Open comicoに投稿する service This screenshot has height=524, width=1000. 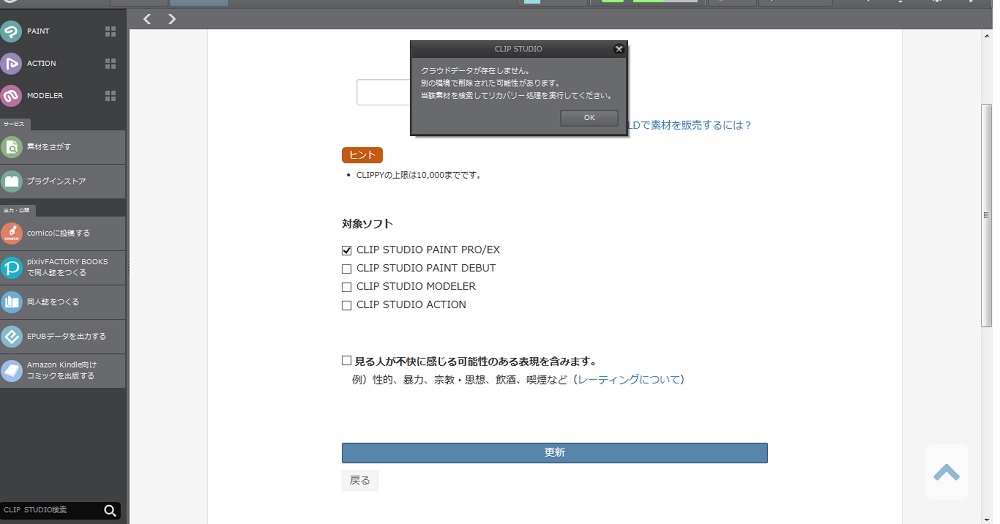click(x=62, y=233)
